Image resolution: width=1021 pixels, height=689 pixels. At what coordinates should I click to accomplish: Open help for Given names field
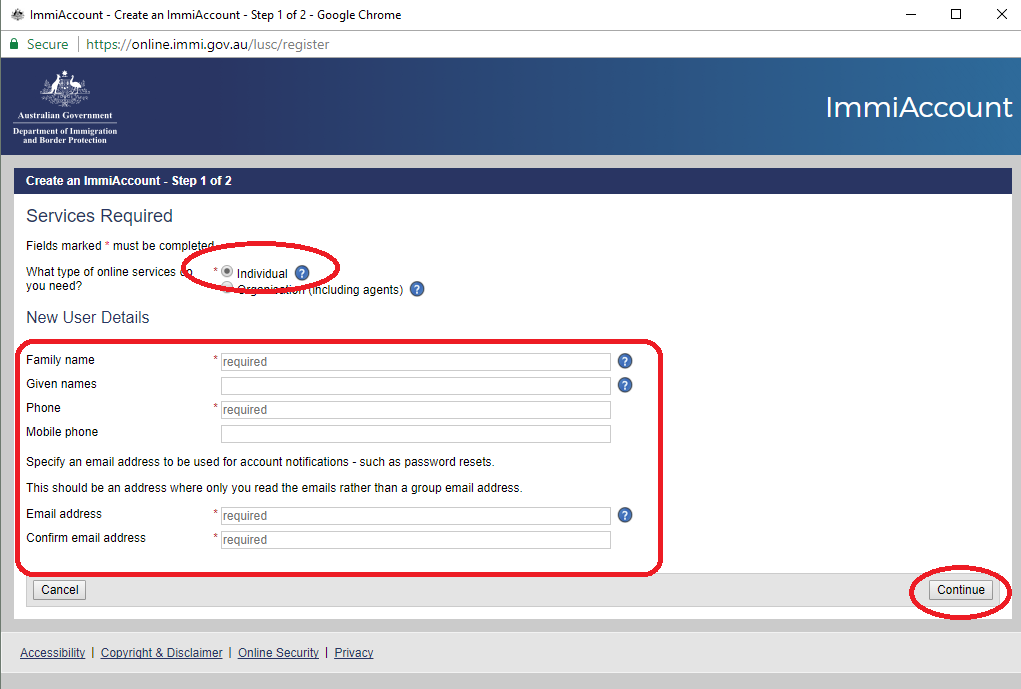click(624, 385)
